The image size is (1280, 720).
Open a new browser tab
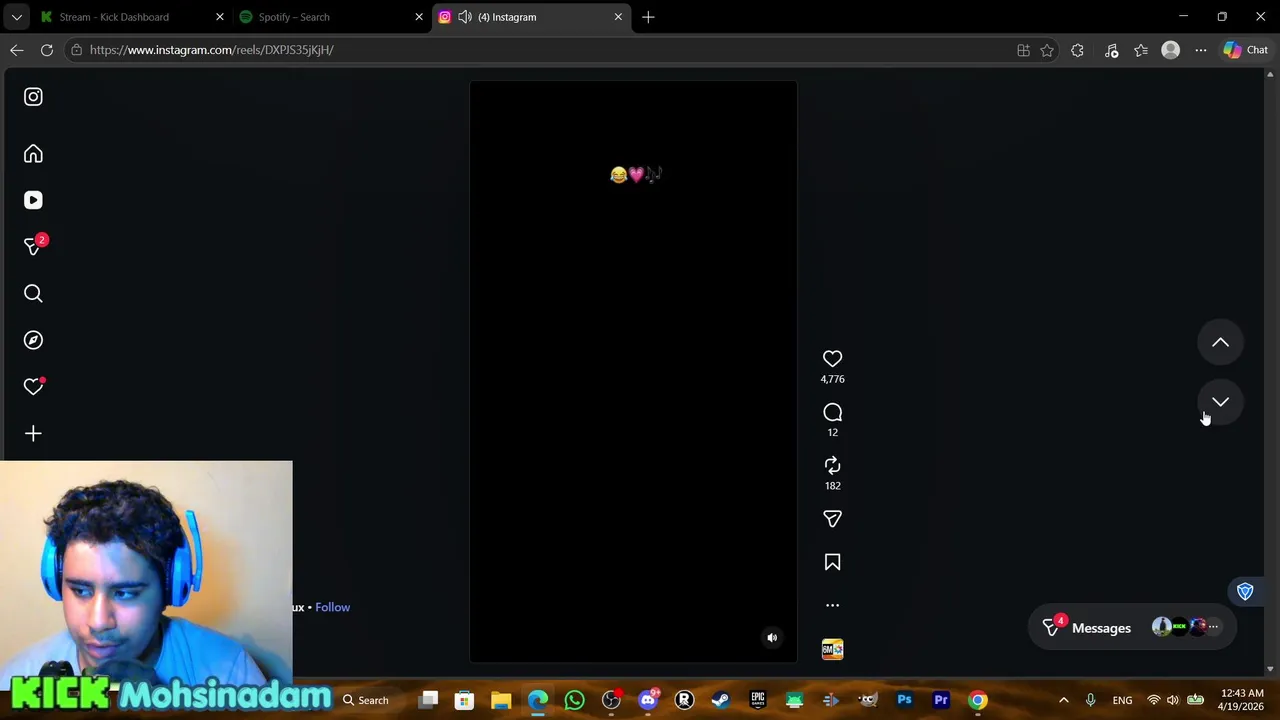pos(648,17)
